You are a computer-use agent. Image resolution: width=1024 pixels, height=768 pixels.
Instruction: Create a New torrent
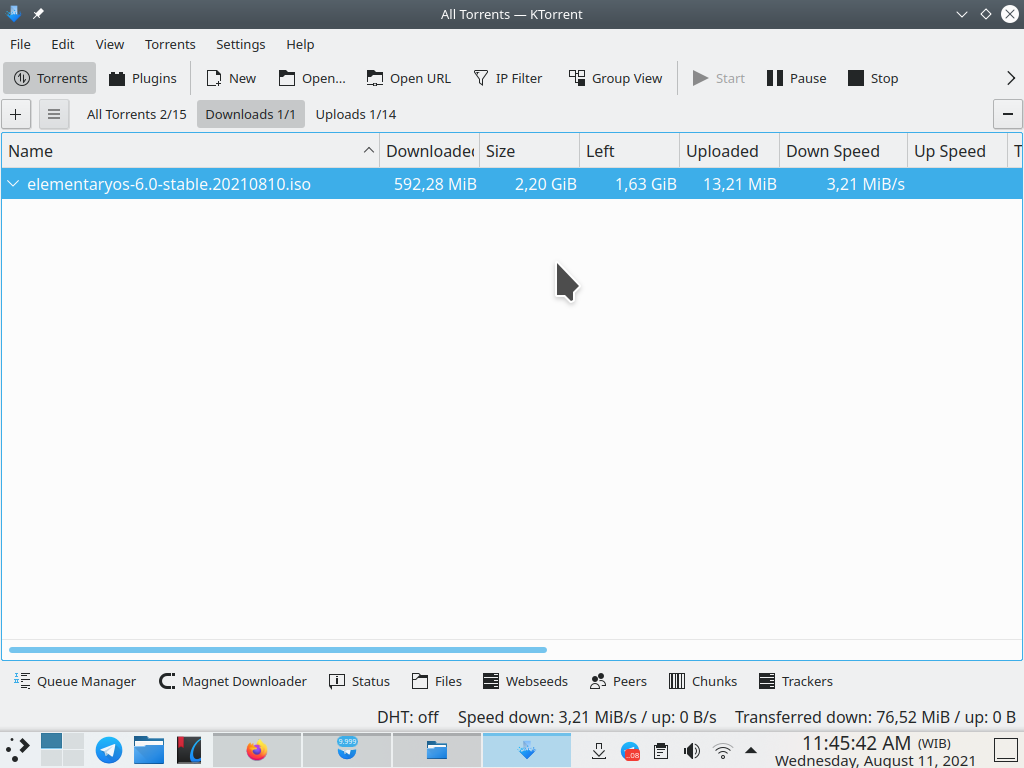tap(231, 78)
